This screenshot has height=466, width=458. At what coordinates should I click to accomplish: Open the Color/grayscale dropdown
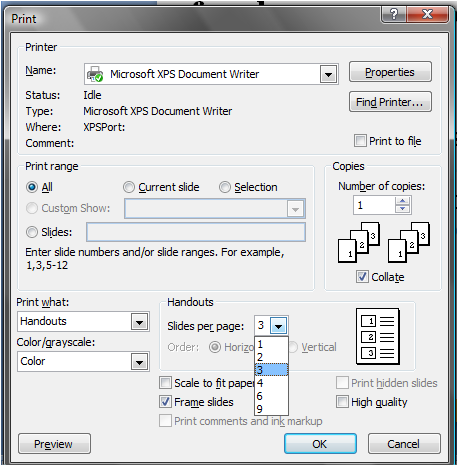139,362
